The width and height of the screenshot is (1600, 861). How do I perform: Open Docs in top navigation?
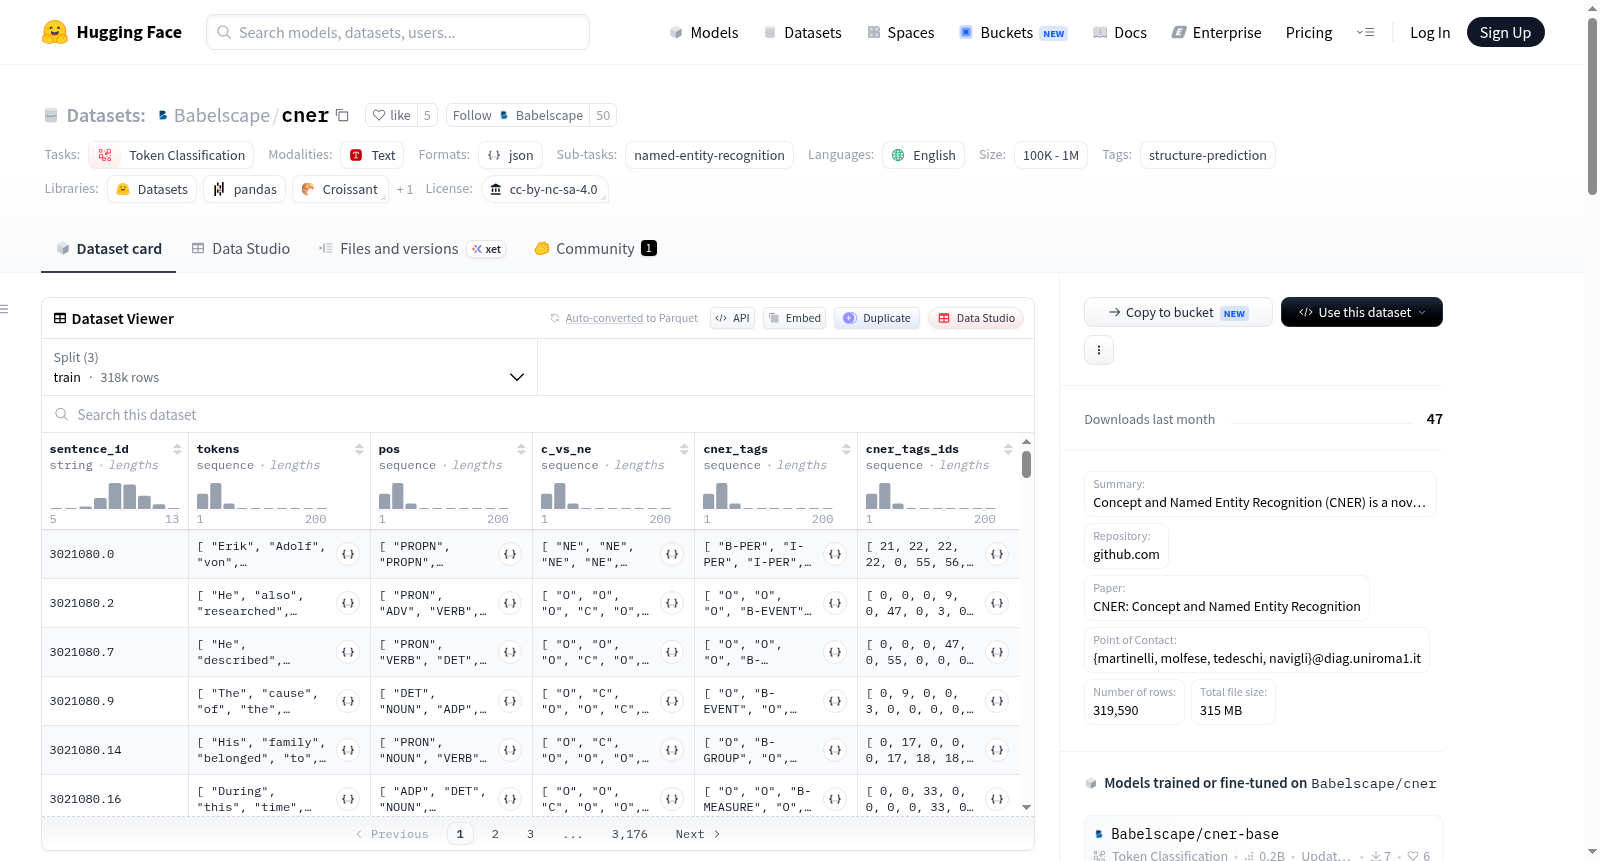[x=1120, y=32]
